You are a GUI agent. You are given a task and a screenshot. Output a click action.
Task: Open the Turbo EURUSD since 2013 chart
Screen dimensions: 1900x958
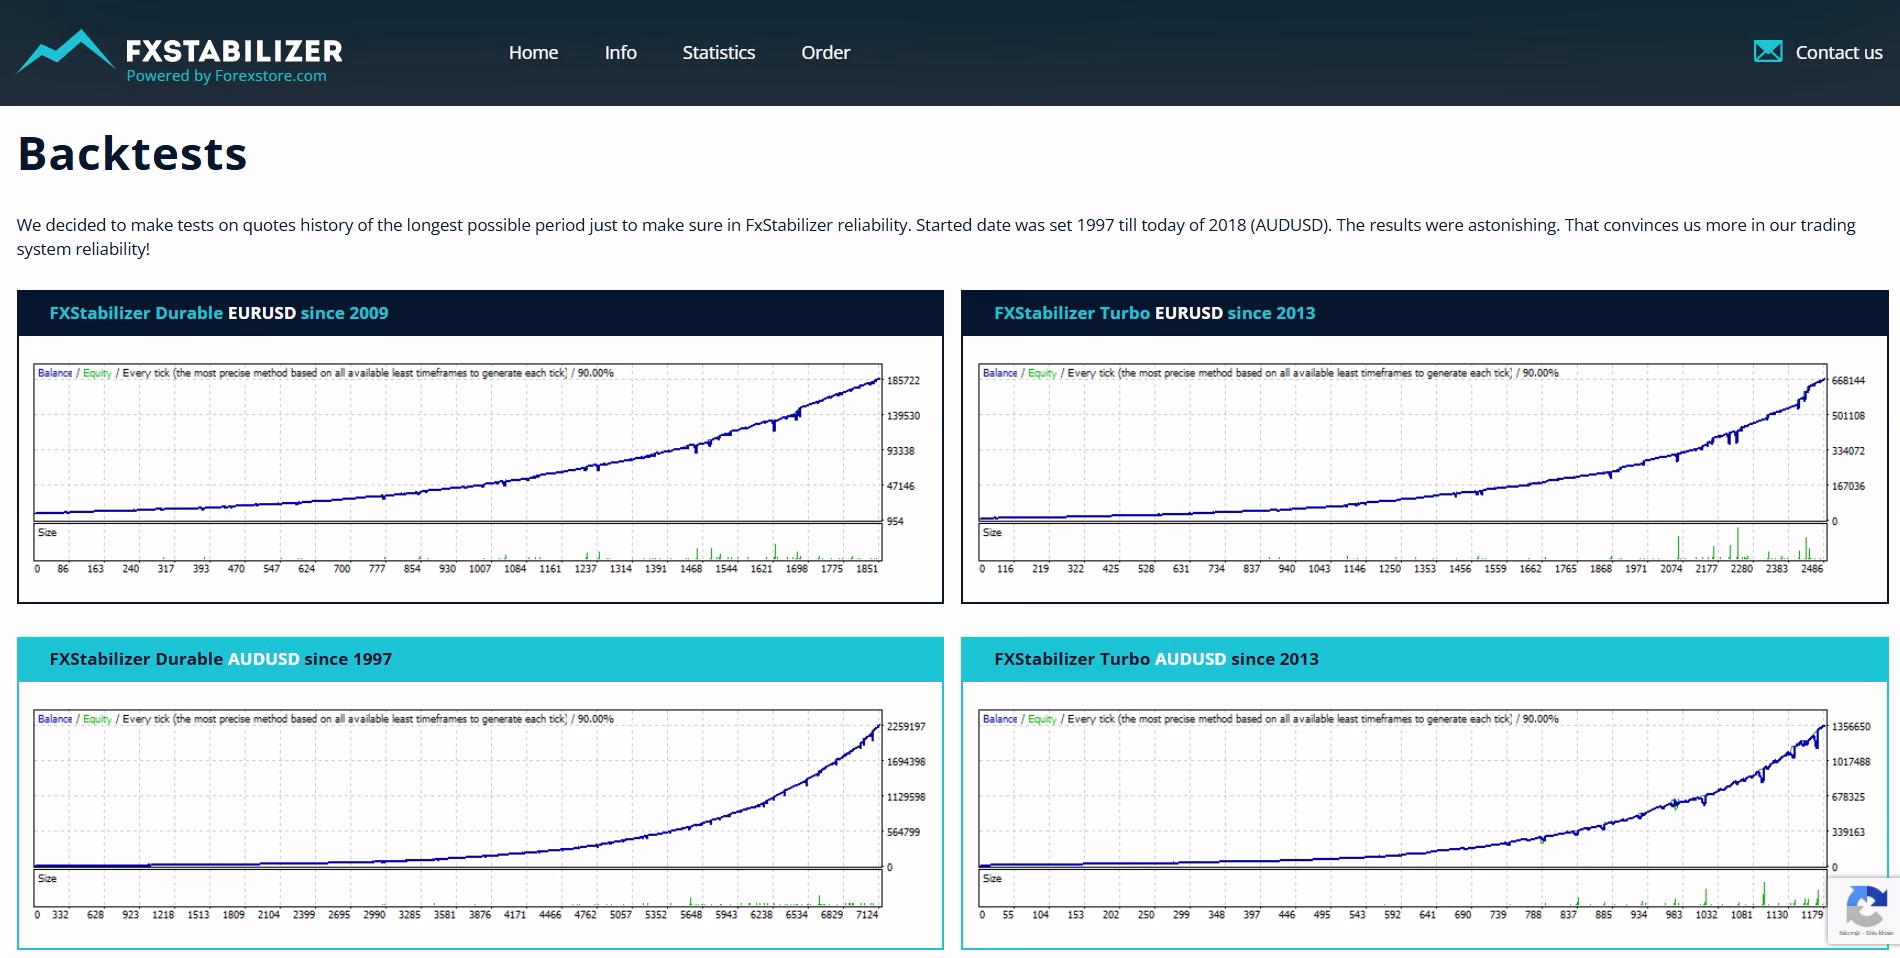[x=1424, y=469]
